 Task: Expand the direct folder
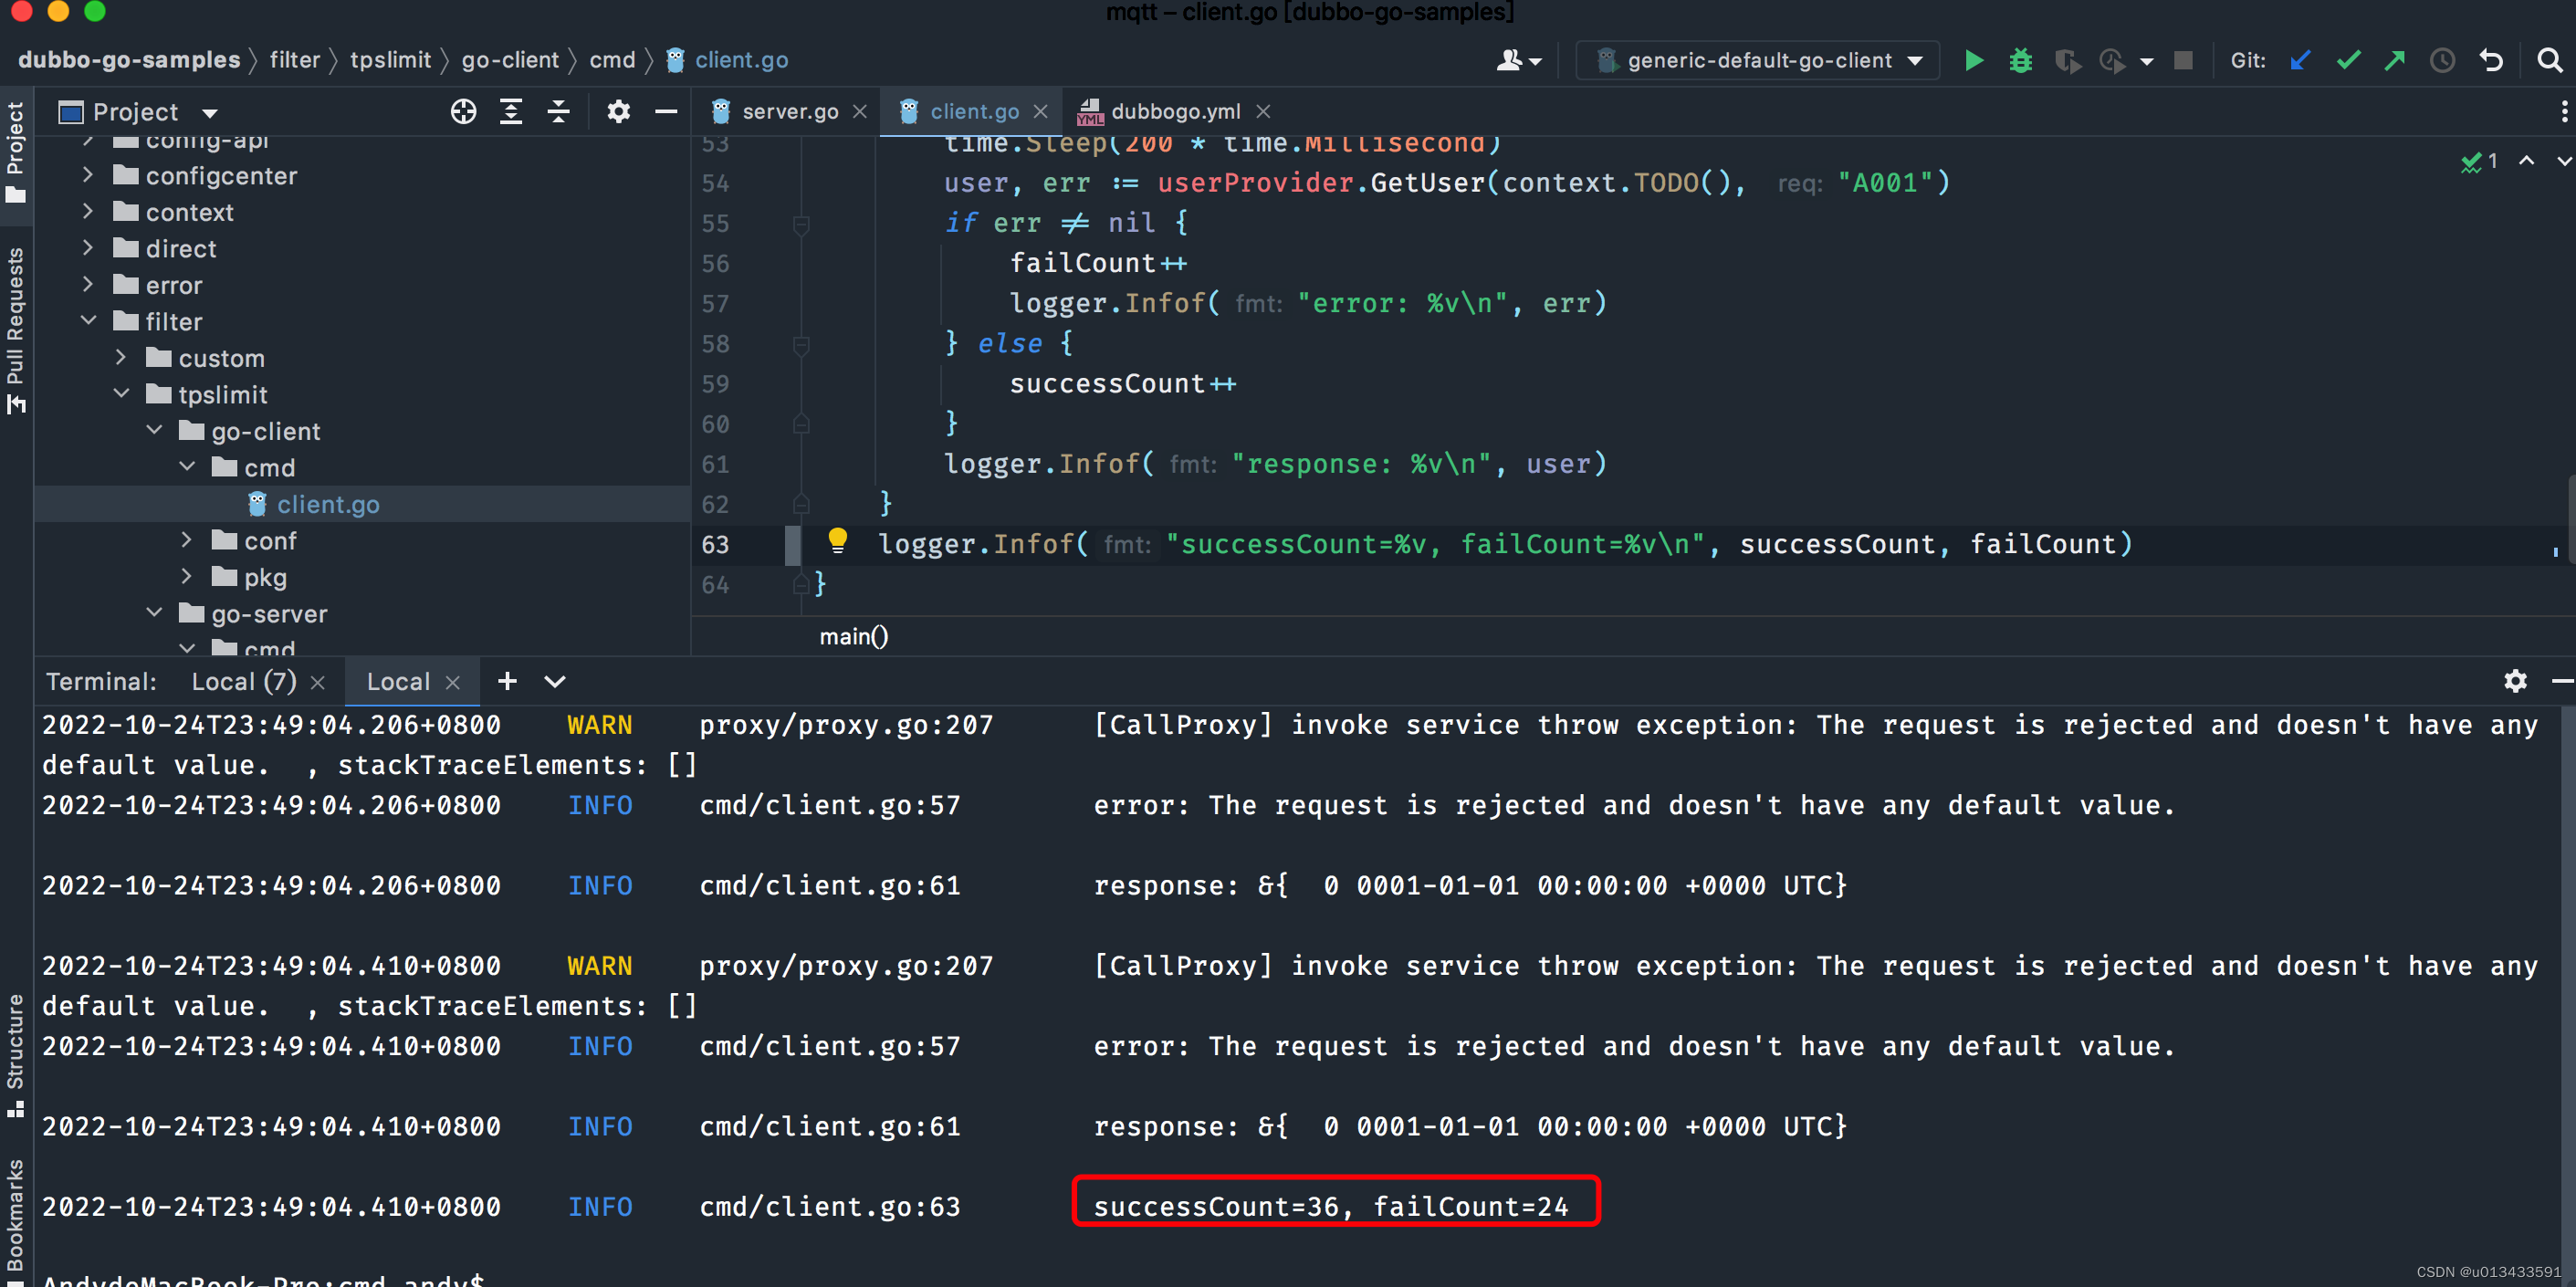coord(88,248)
